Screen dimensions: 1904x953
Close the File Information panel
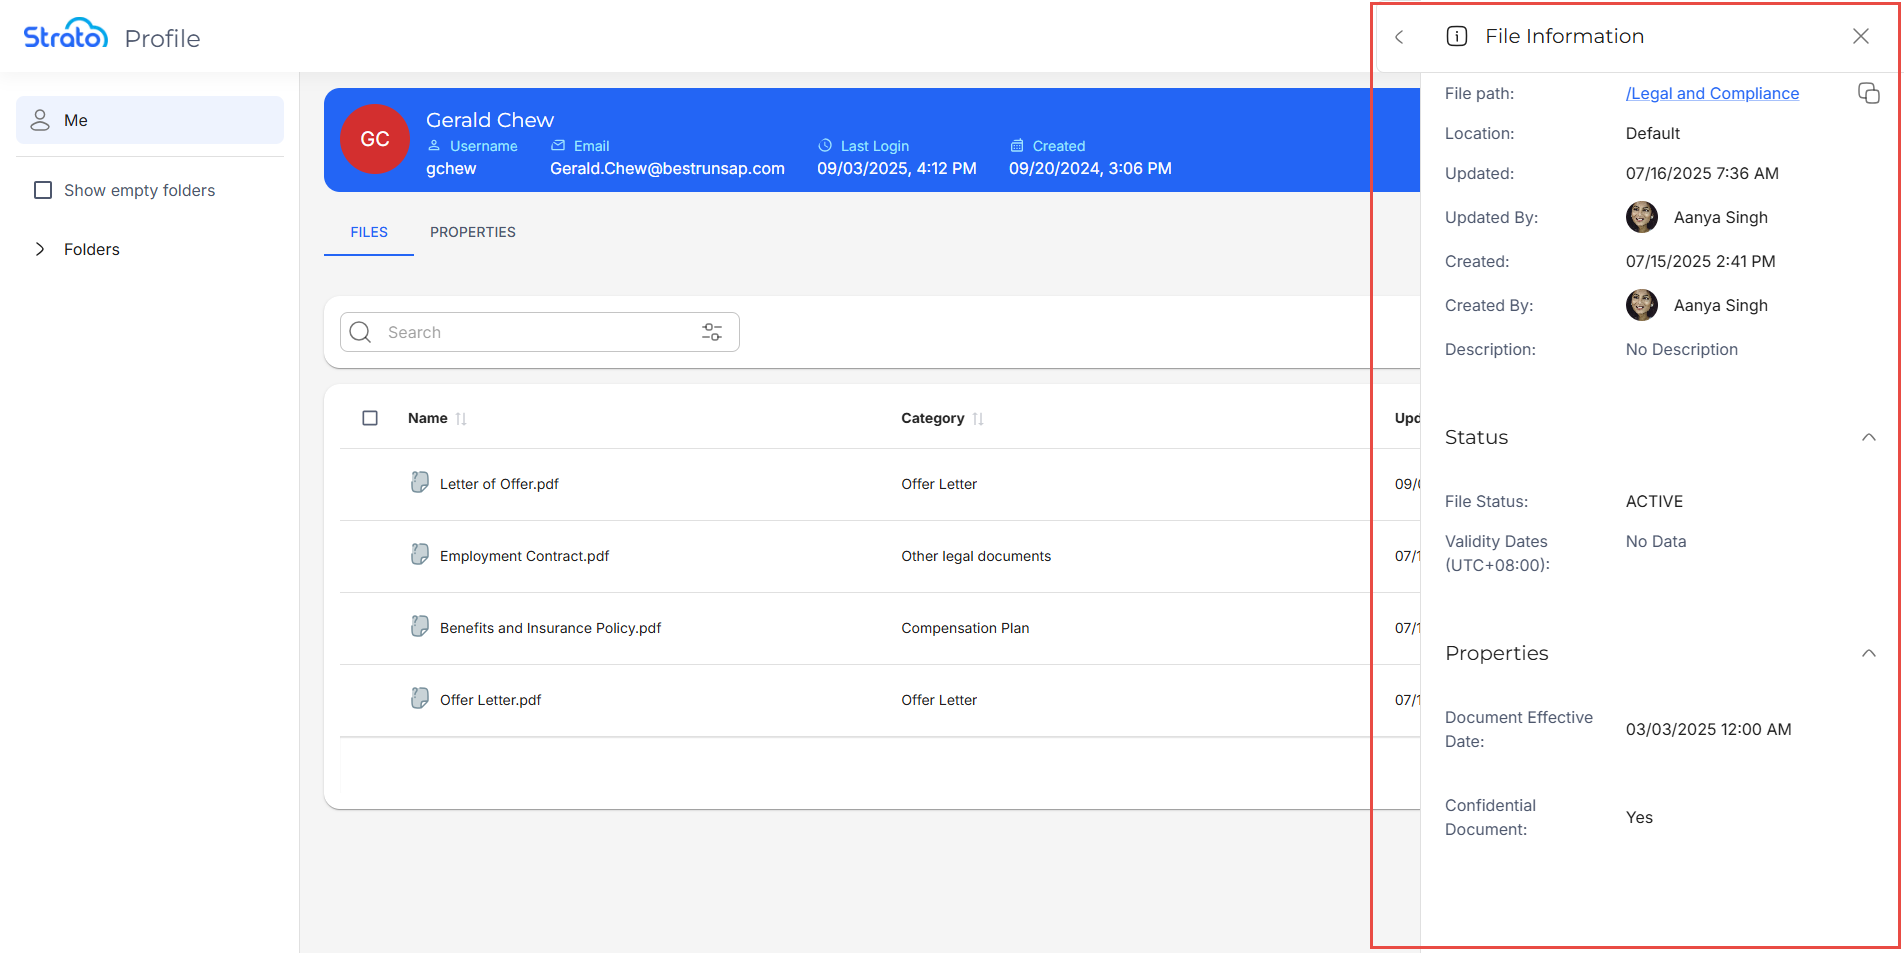point(1860,37)
